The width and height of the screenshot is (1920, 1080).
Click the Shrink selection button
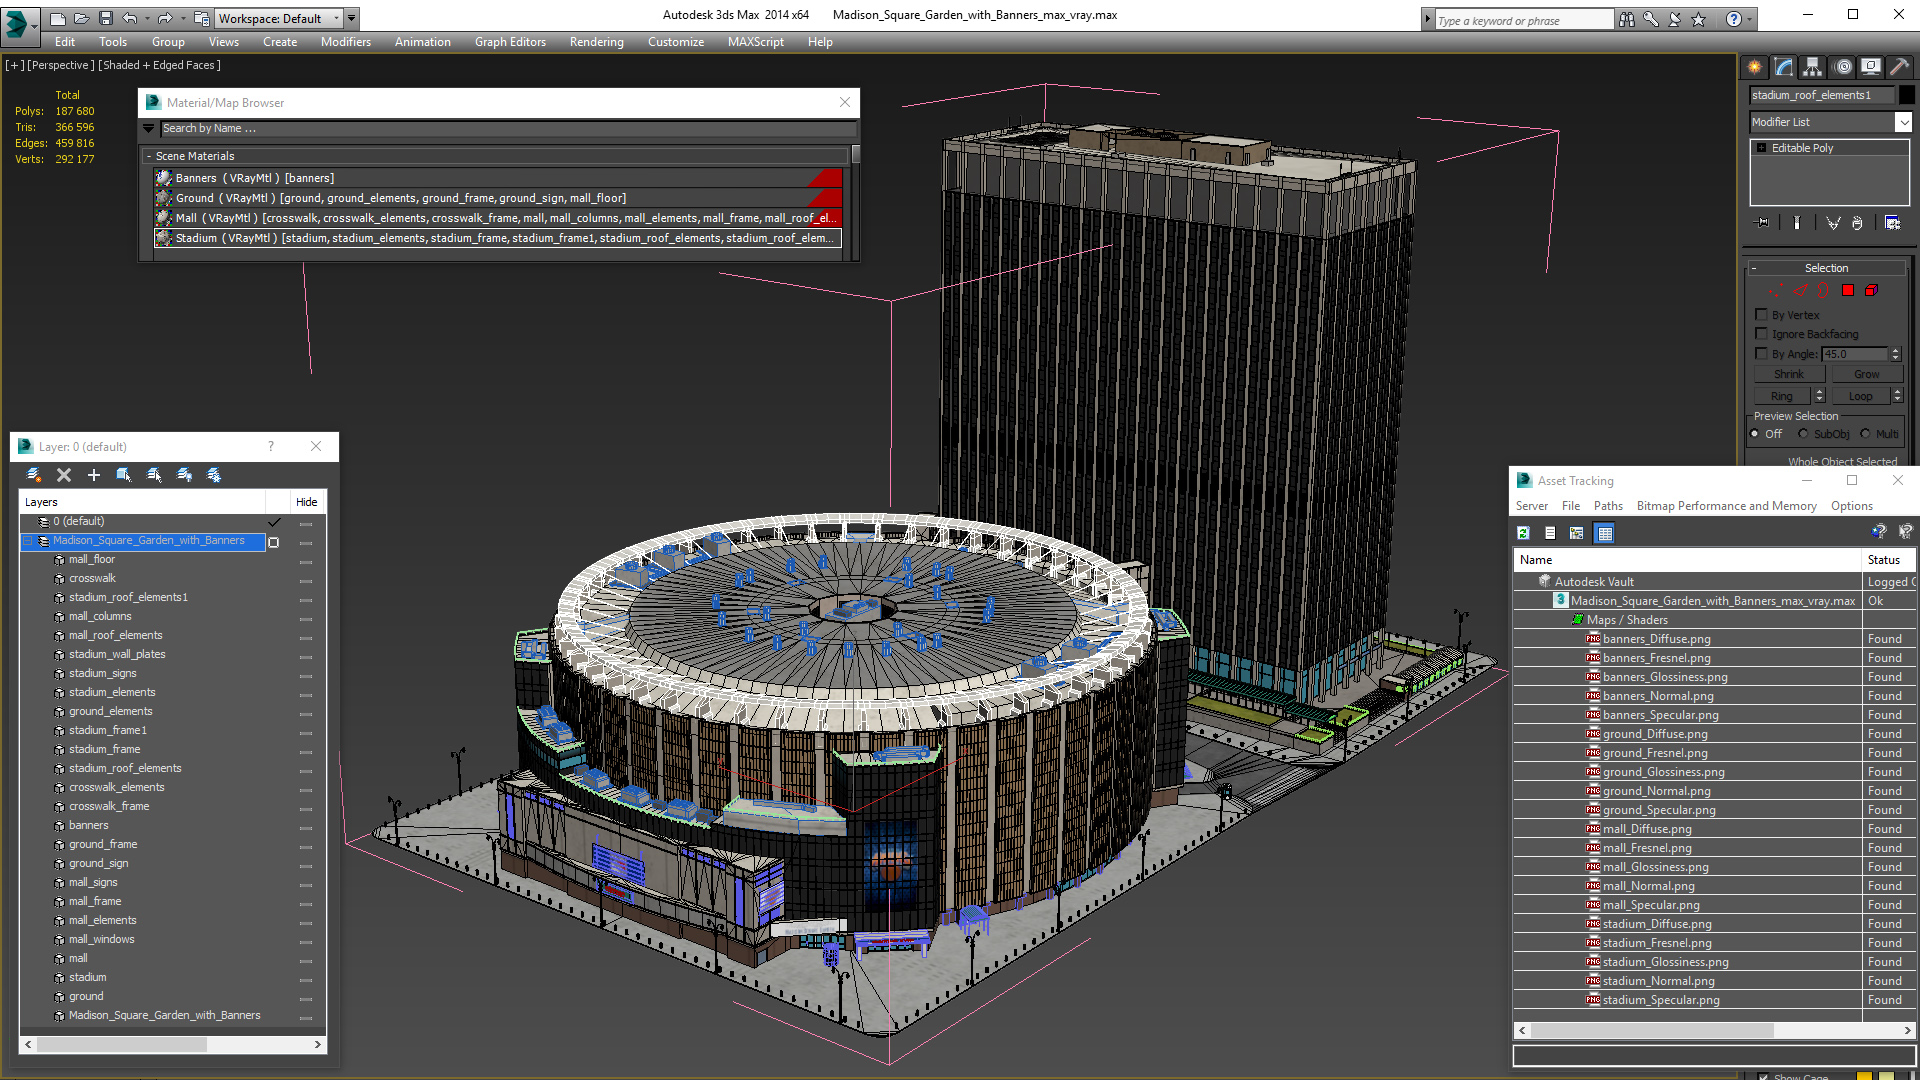(1789, 374)
